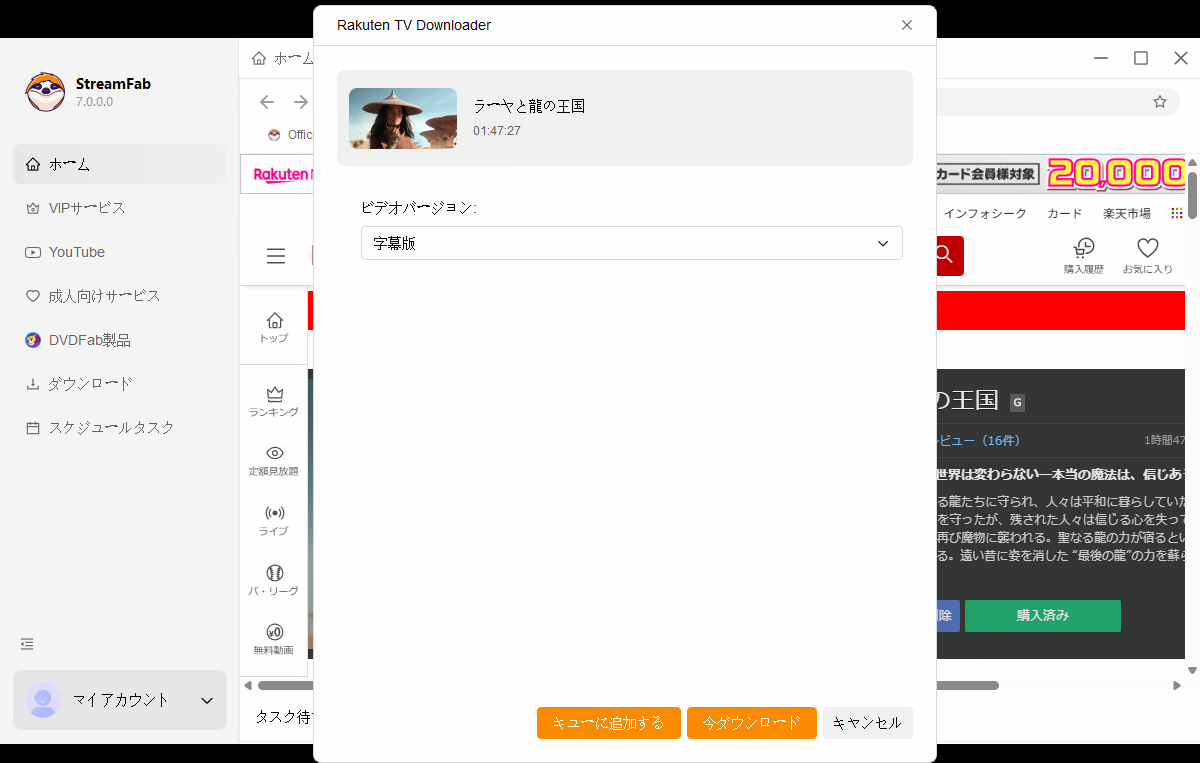Image resolution: width=1200 pixels, height=763 pixels.
Task: Click the ラーヤと龍の王国 thumbnail
Action: click(402, 118)
